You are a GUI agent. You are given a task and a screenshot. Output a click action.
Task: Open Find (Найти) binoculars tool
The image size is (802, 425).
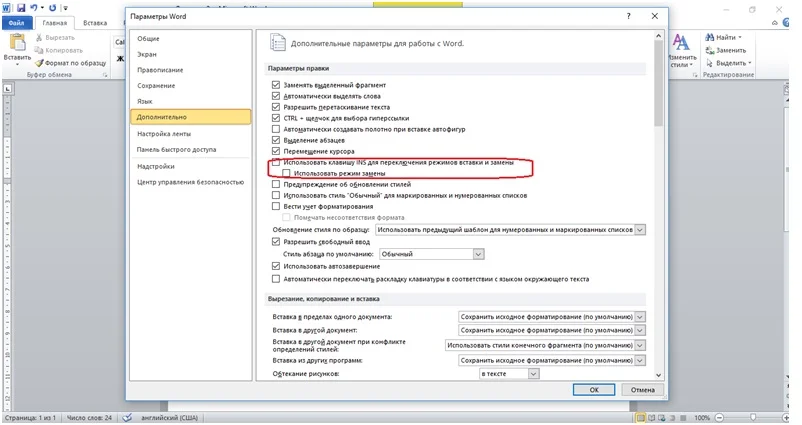point(725,37)
